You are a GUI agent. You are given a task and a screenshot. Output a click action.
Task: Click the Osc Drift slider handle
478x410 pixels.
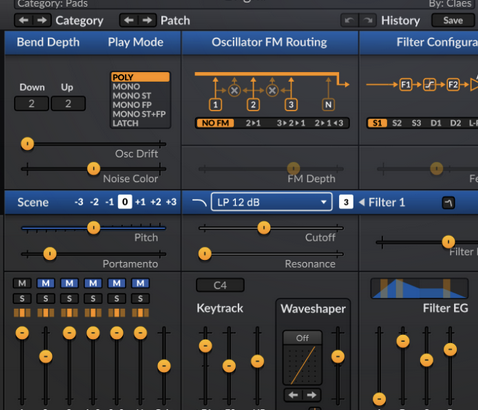(x=27, y=144)
